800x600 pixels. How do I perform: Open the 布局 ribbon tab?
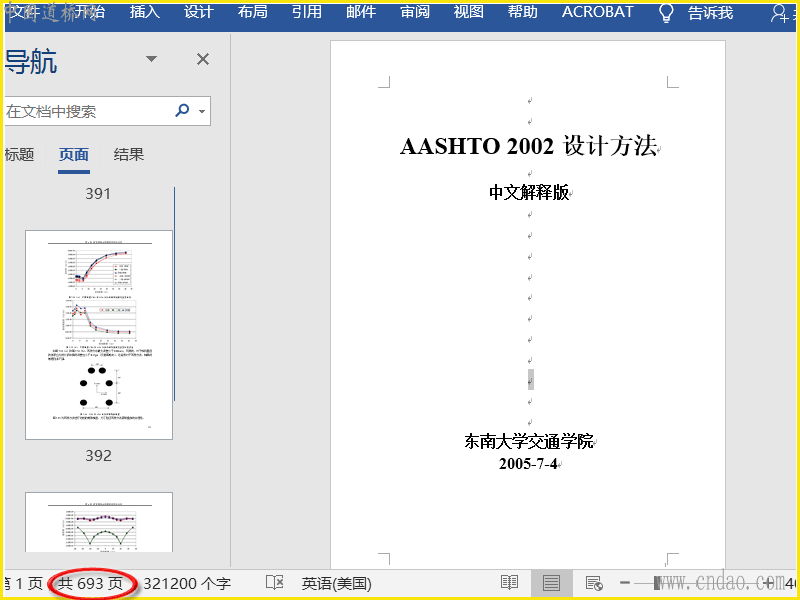tap(253, 12)
